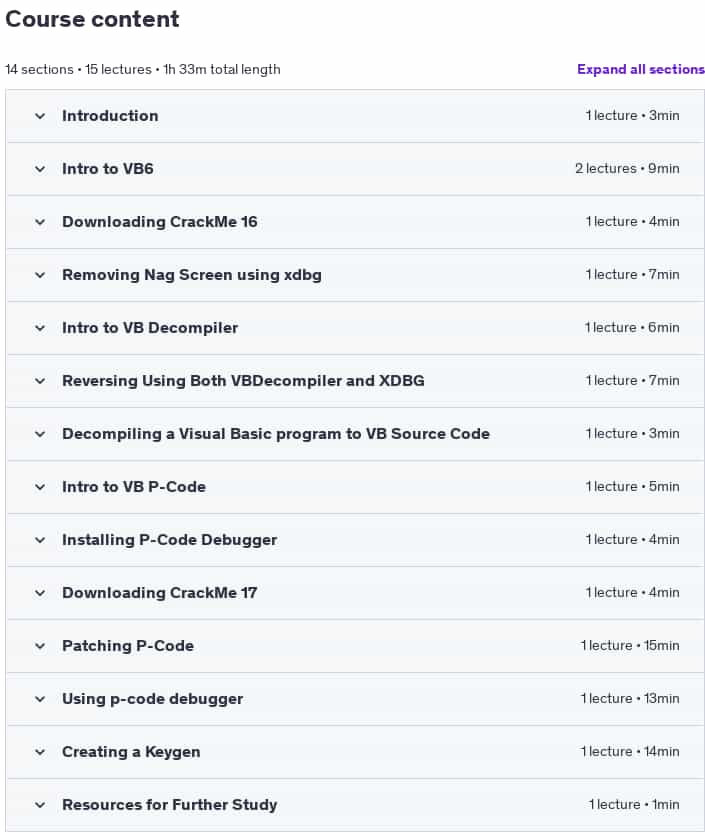
Task: Expand the Introduction section chevron
Action: (x=40, y=116)
